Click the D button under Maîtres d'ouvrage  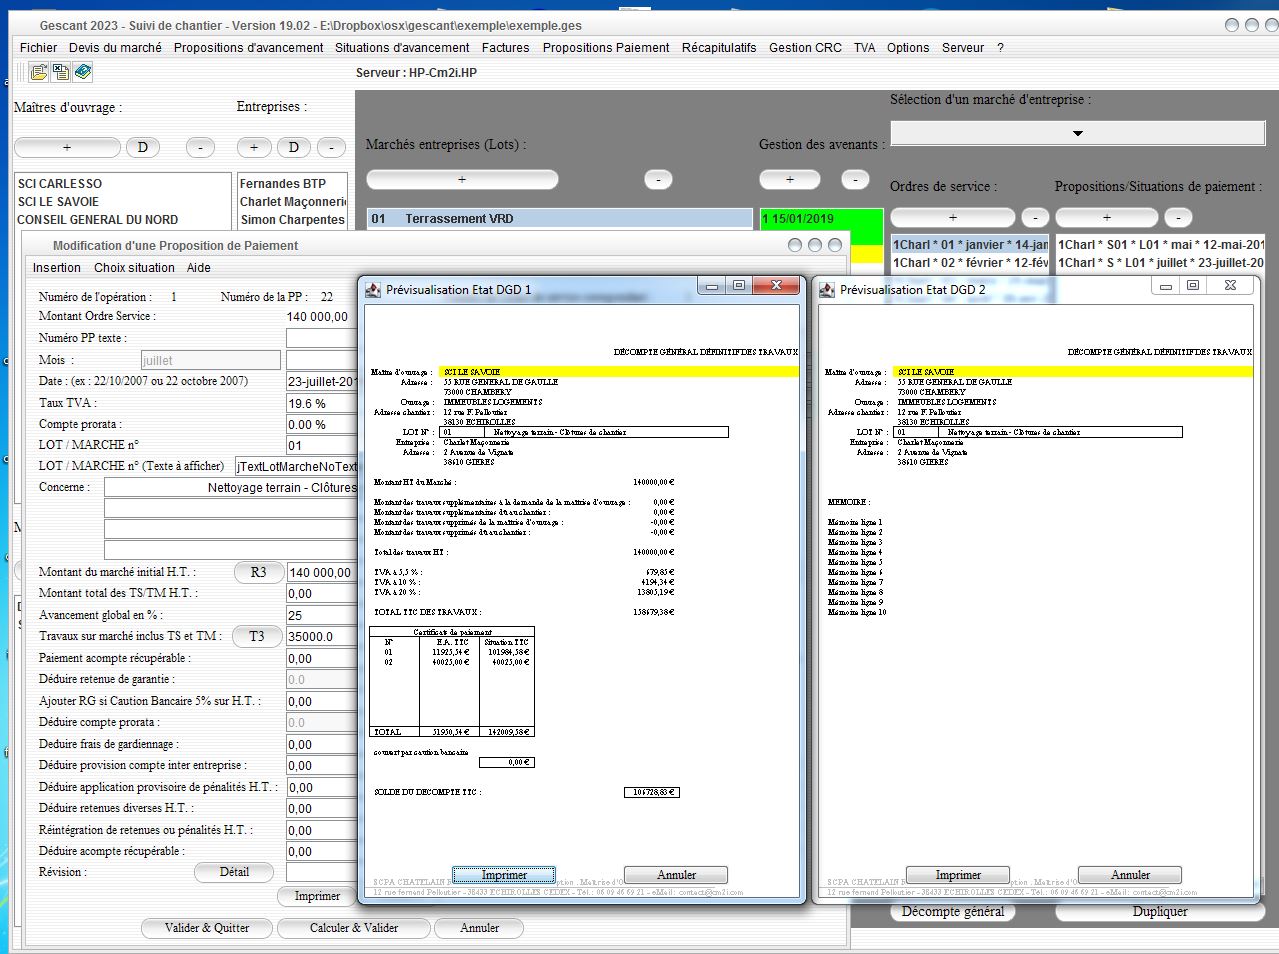[x=142, y=148]
